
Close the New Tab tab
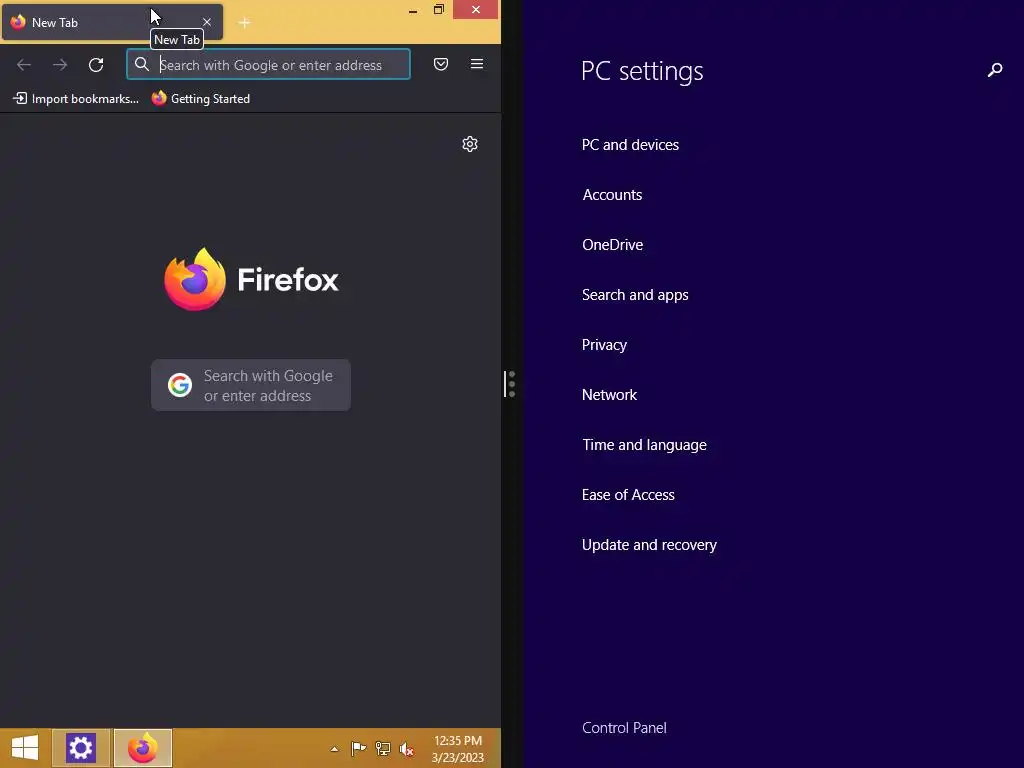[x=207, y=22]
